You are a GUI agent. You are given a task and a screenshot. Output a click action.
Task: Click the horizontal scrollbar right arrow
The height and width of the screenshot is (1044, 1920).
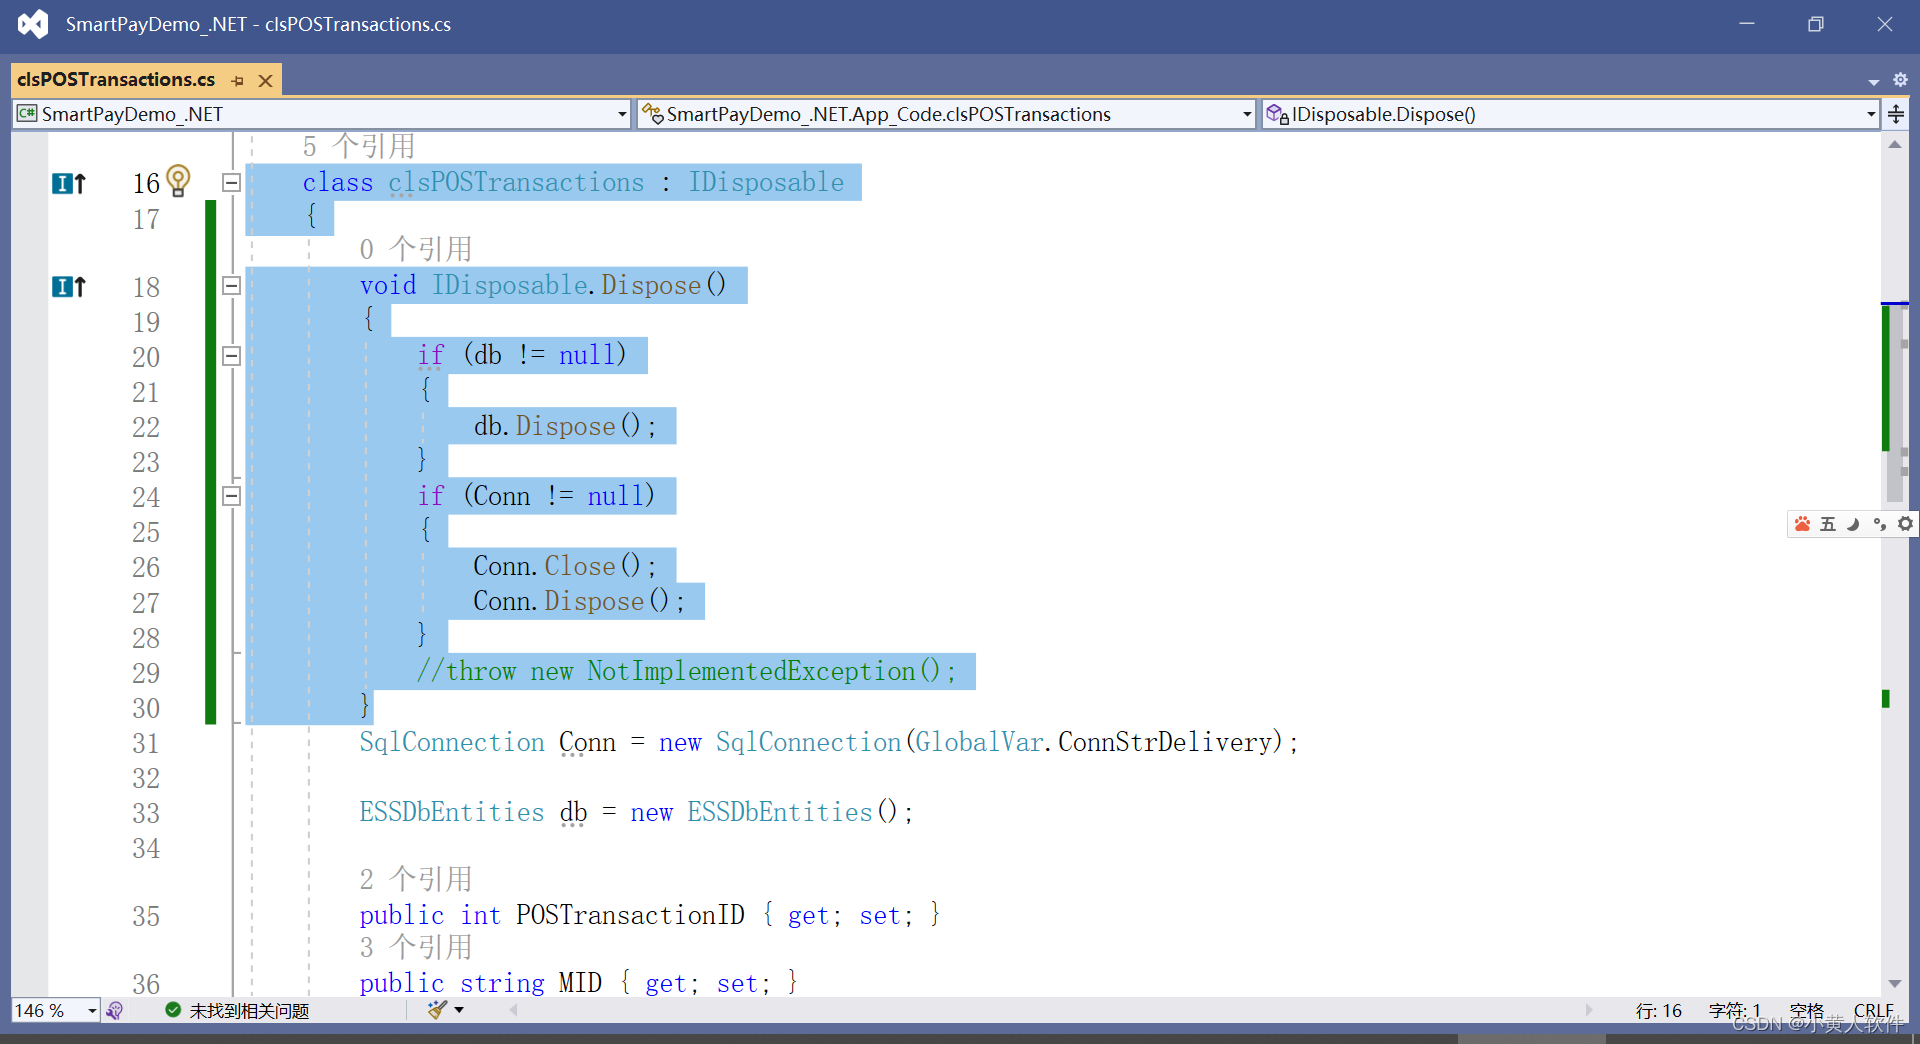1589,1010
